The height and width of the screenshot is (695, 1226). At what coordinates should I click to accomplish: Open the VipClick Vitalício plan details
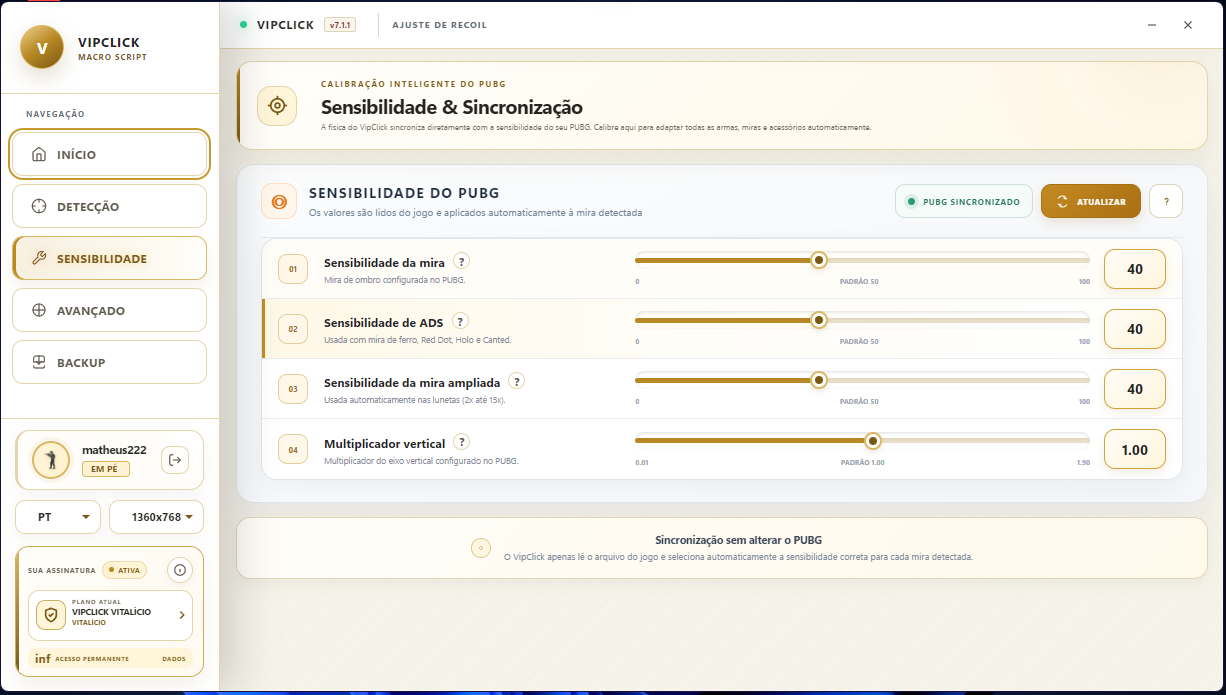(x=110, y=615)
